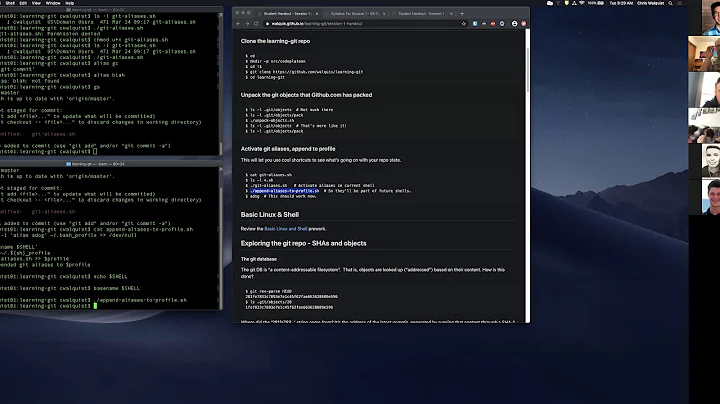The height and width of the screenshot is (404, 720).
Task: Switch to the first Student Handout browser tab
Action: coord(287,14)
